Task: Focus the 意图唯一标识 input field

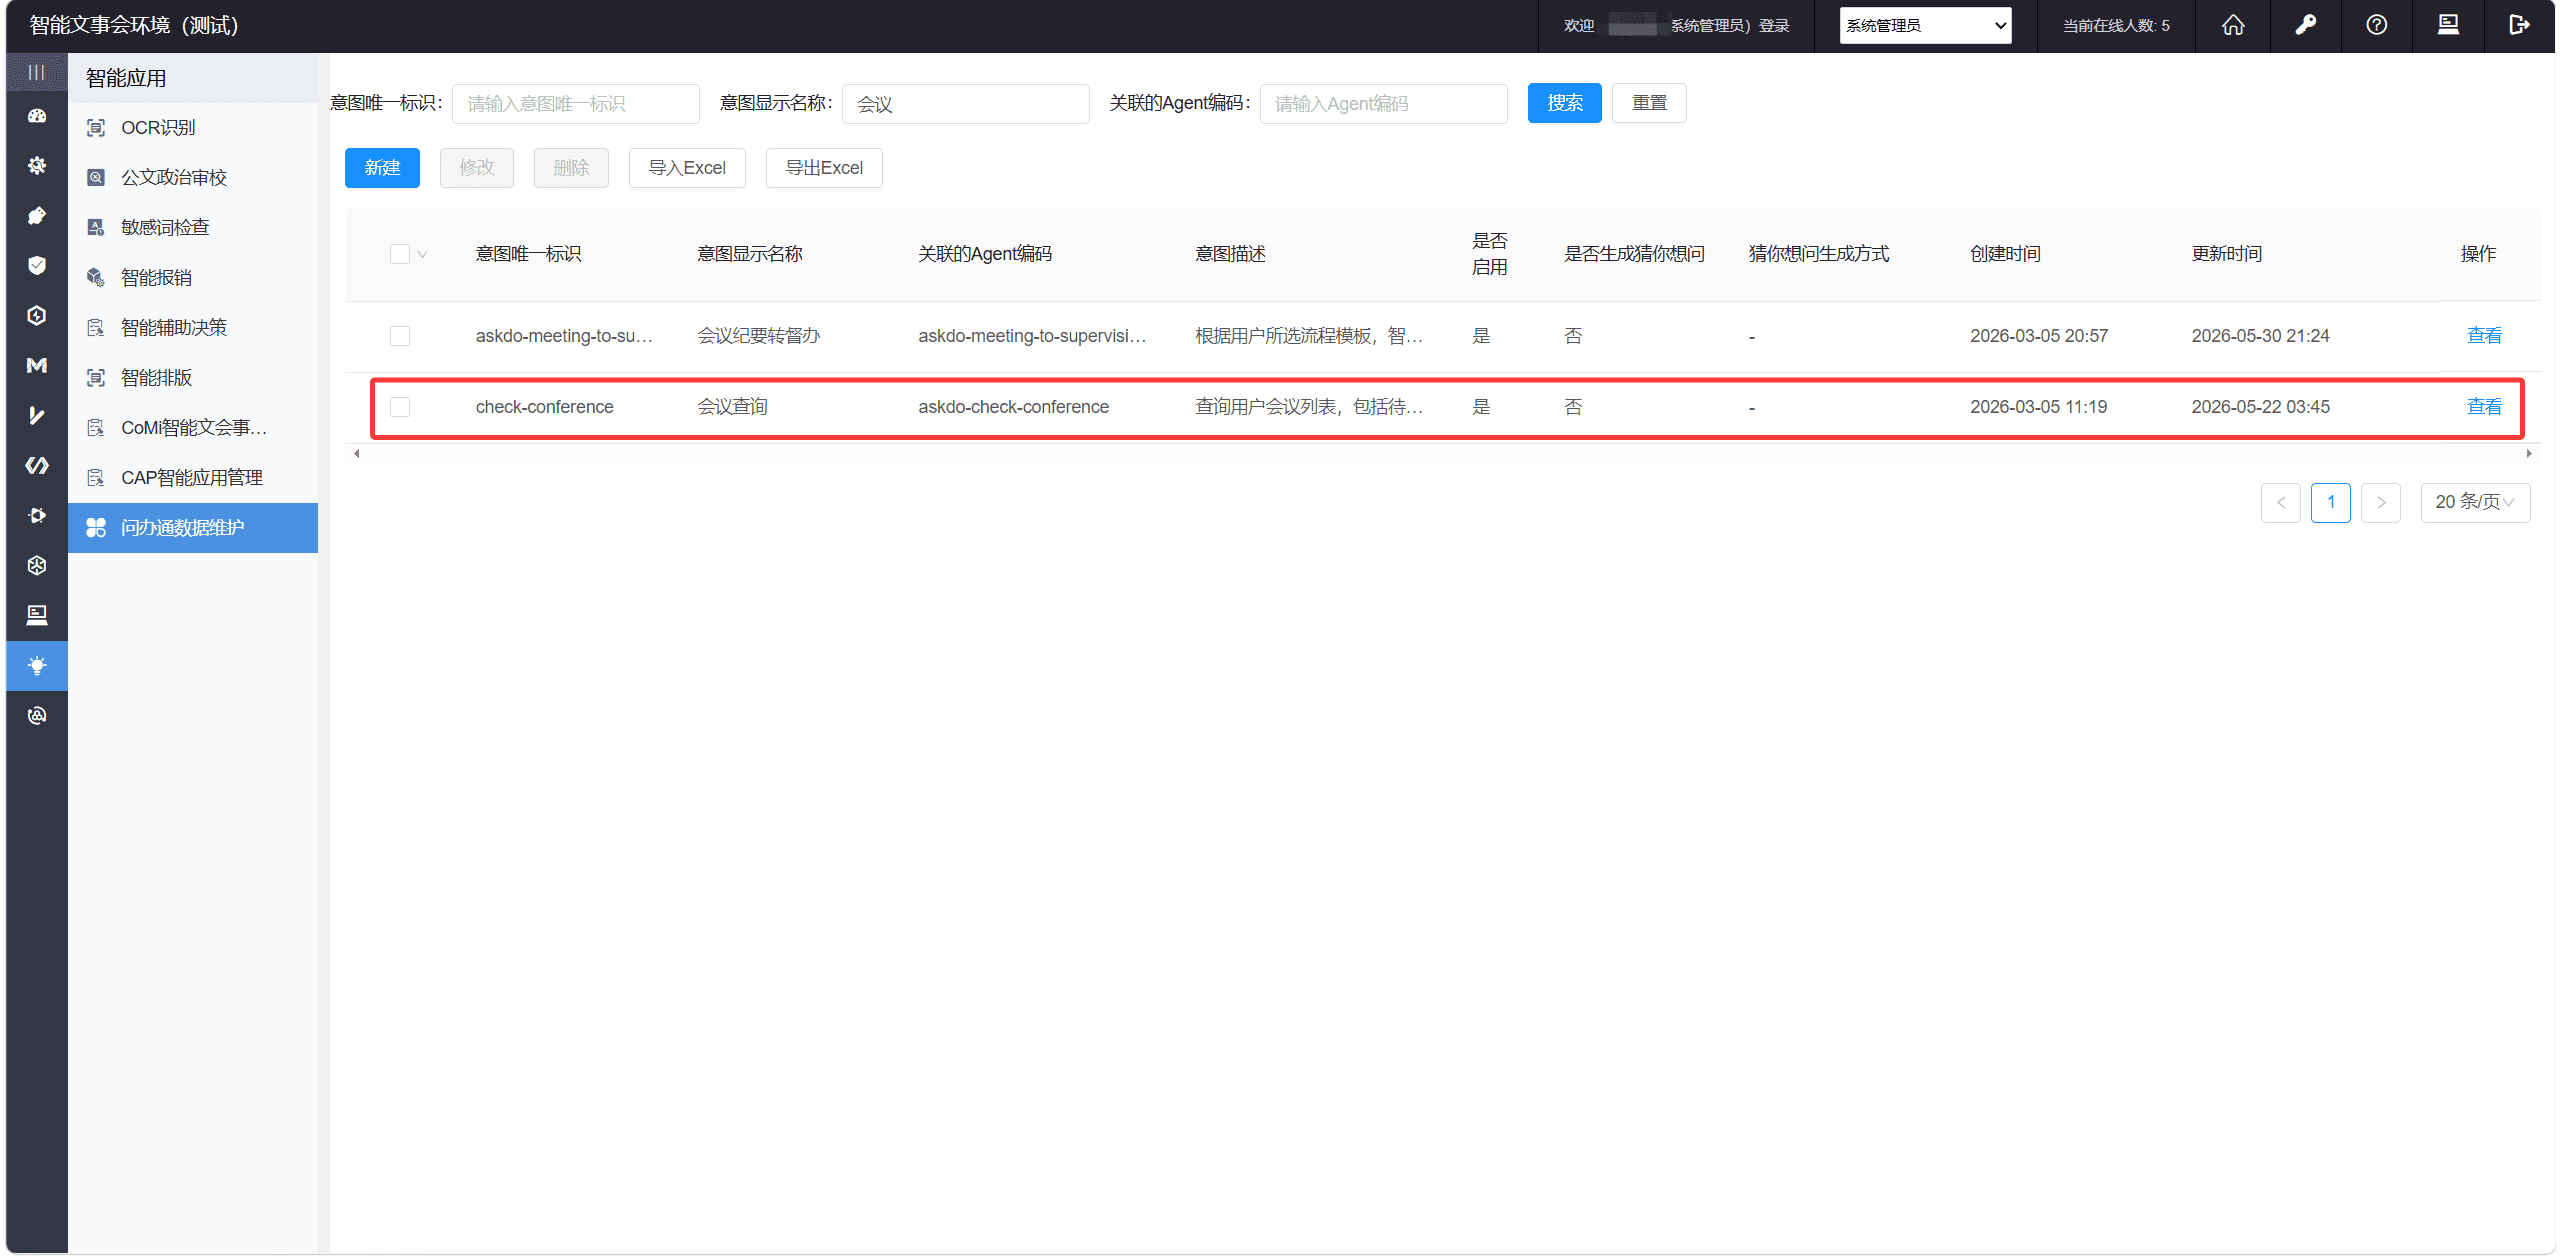Action: [x=576, y=104]
